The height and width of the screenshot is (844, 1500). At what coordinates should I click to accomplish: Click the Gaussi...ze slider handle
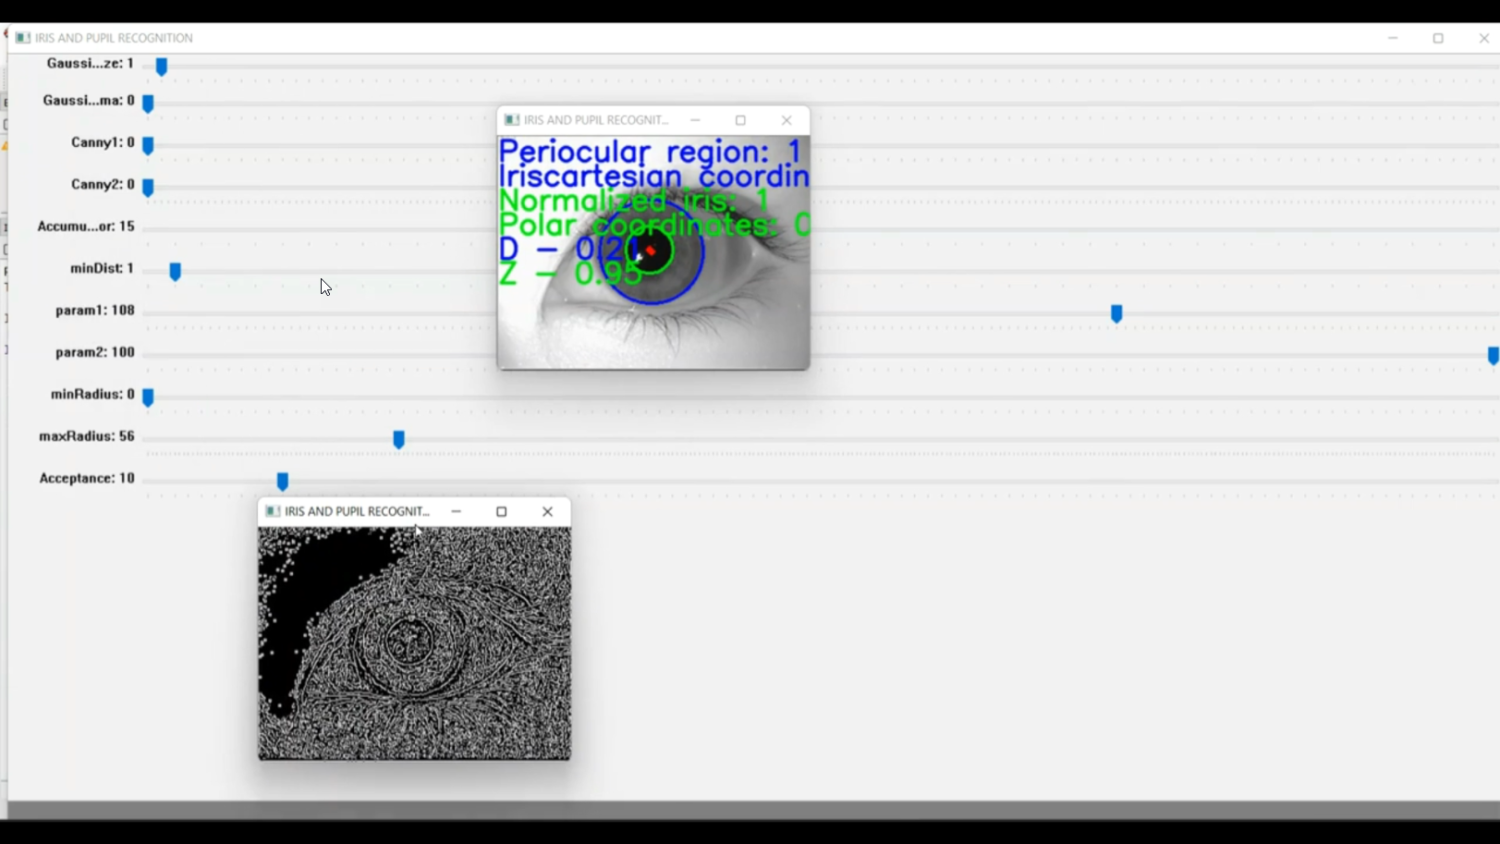161,67
